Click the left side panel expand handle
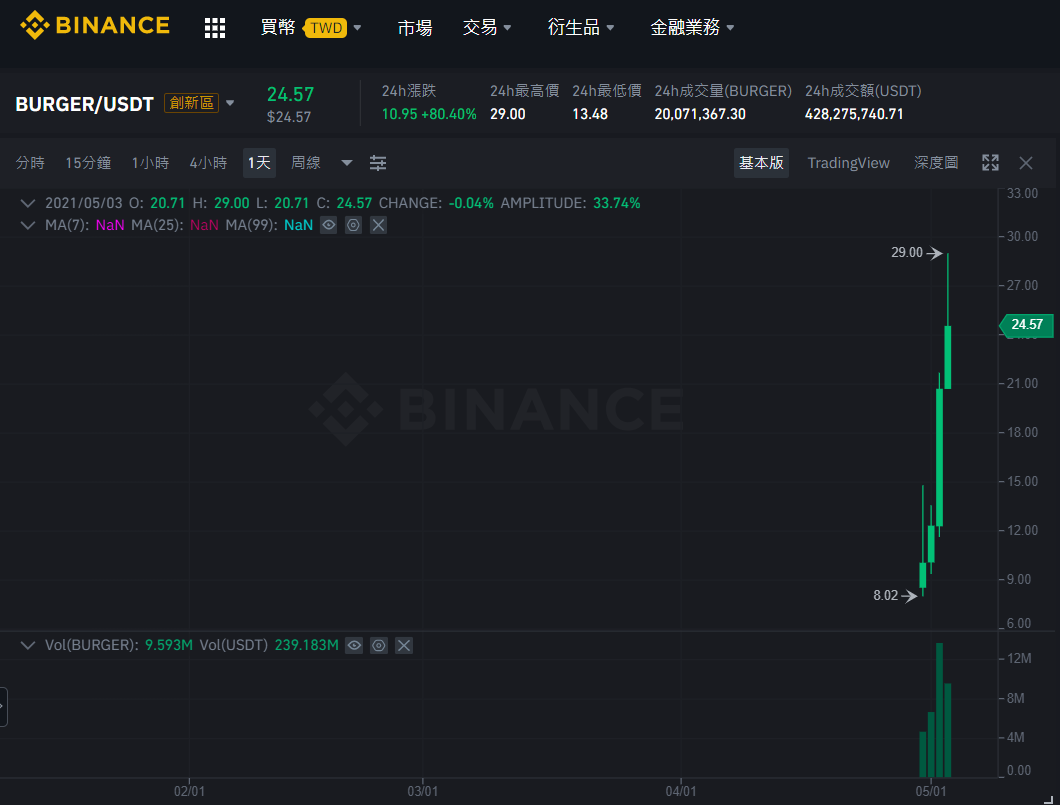This screenshot has width=1060, height=805. [x=3, y=706]
